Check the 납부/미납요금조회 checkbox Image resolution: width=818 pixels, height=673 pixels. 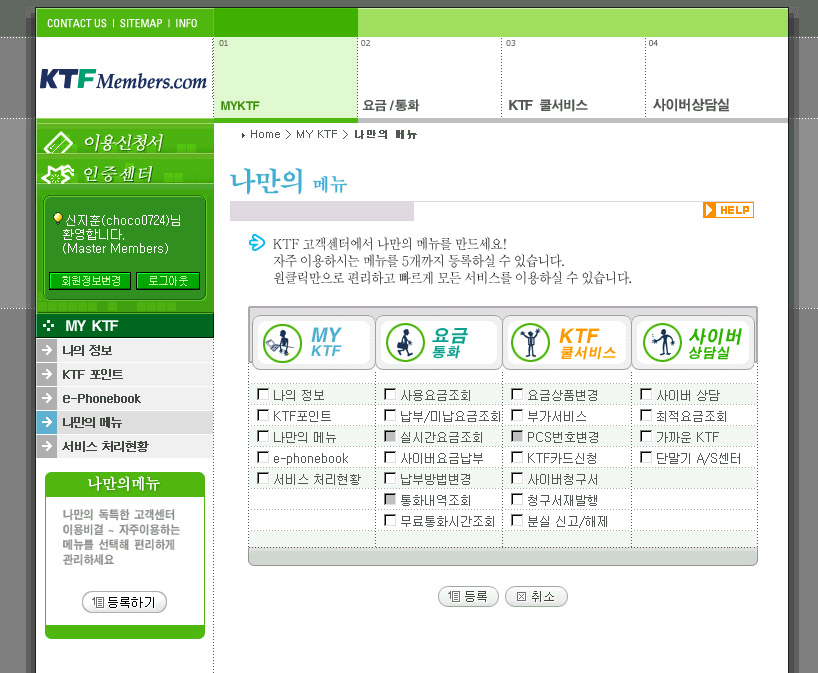pos(390,415)
